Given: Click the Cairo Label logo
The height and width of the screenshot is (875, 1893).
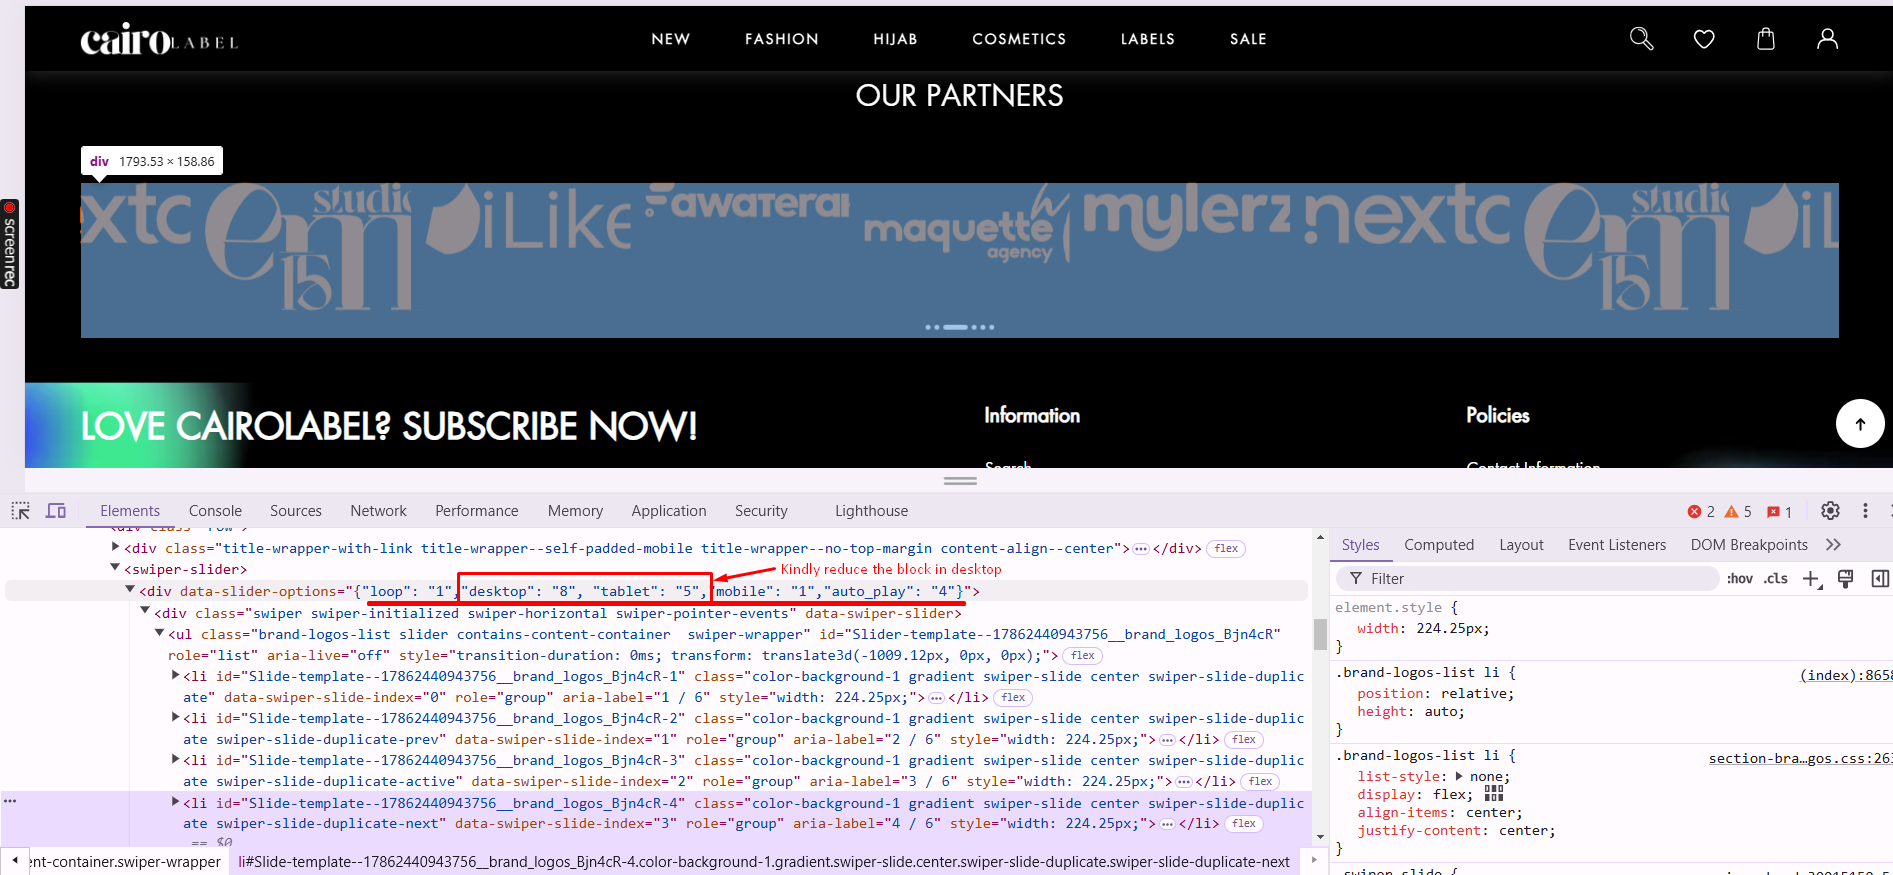Looking at the screenshot, I should (159, 39).
